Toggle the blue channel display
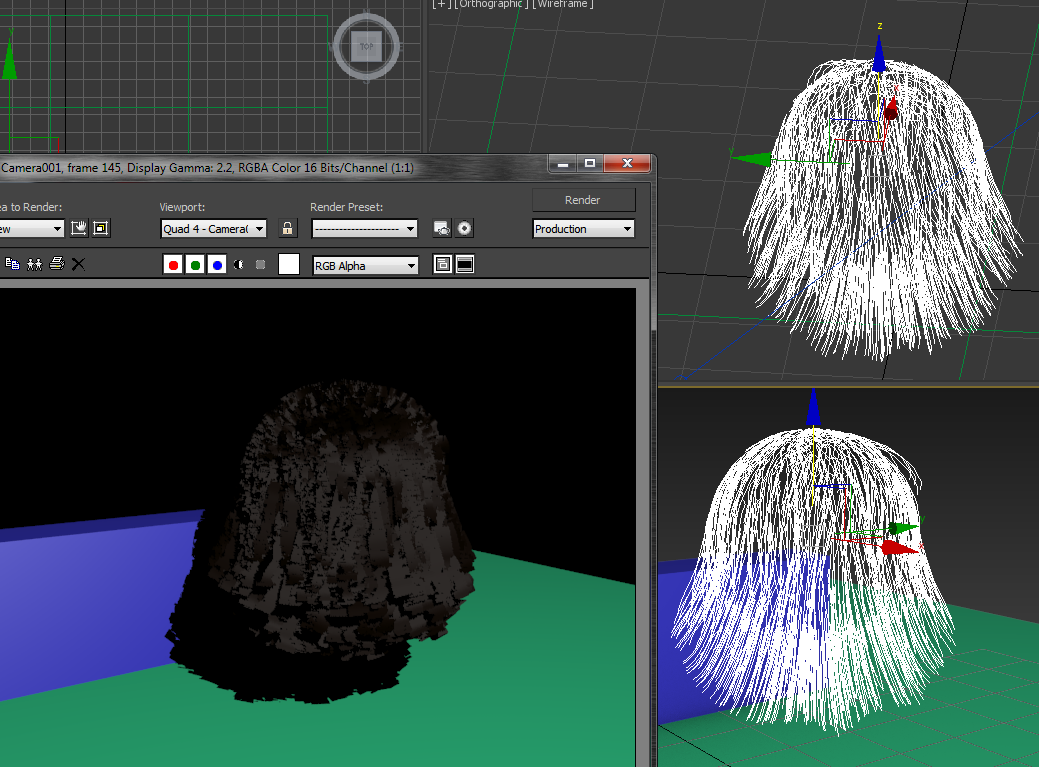Viewport: 1039px width, 767px height. click(x=217, y=265)
